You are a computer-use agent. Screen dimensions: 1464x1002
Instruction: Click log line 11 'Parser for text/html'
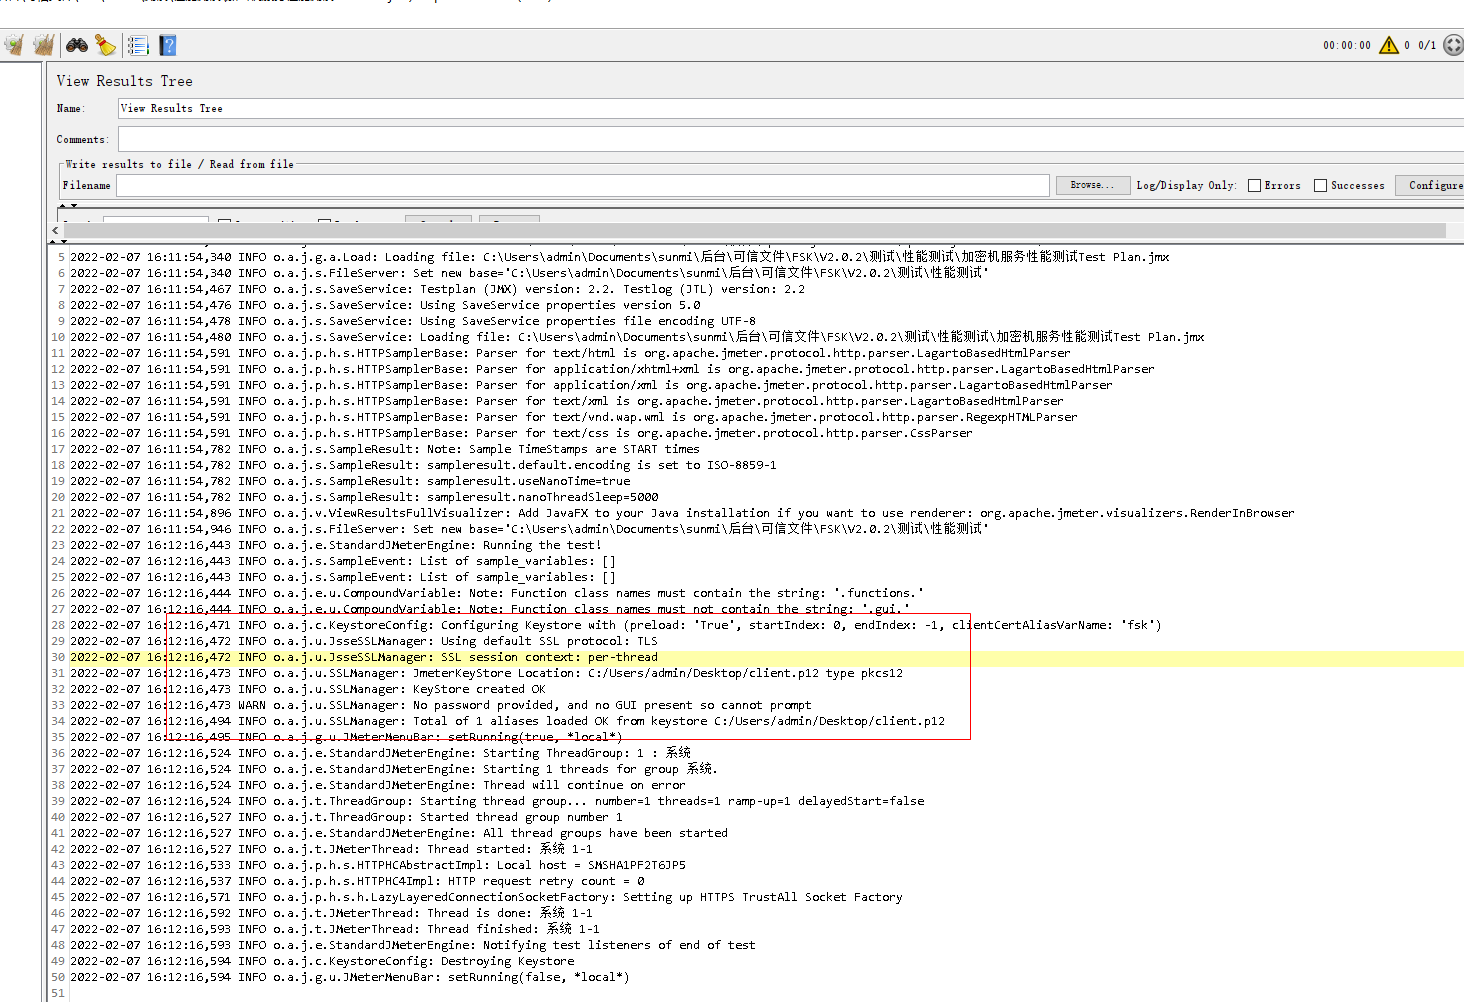point(570,353)
